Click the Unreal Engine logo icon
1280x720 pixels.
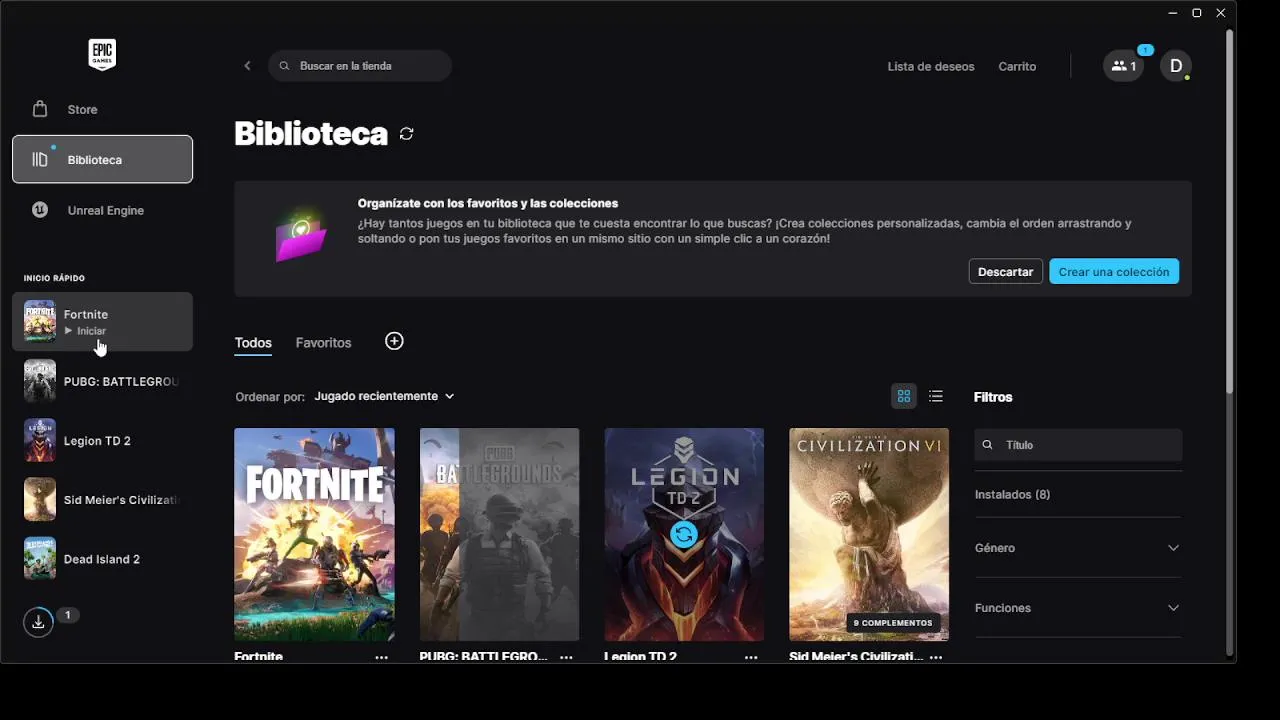coord(39,210)
